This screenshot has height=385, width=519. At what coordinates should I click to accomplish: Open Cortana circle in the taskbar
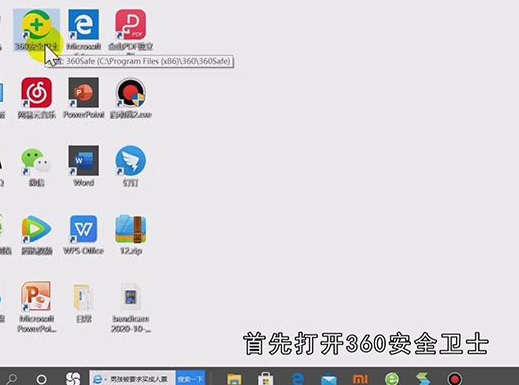41,379
